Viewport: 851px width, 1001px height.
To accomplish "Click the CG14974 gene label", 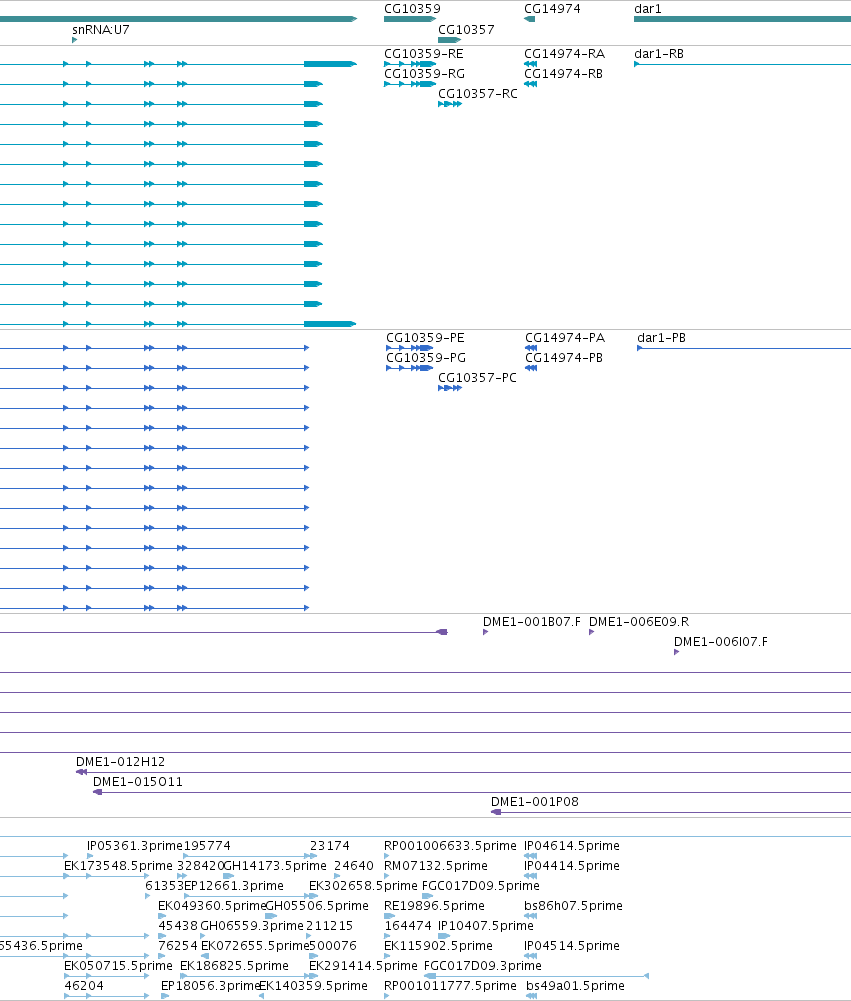I will pyautogui.click(x=552, y=9).
